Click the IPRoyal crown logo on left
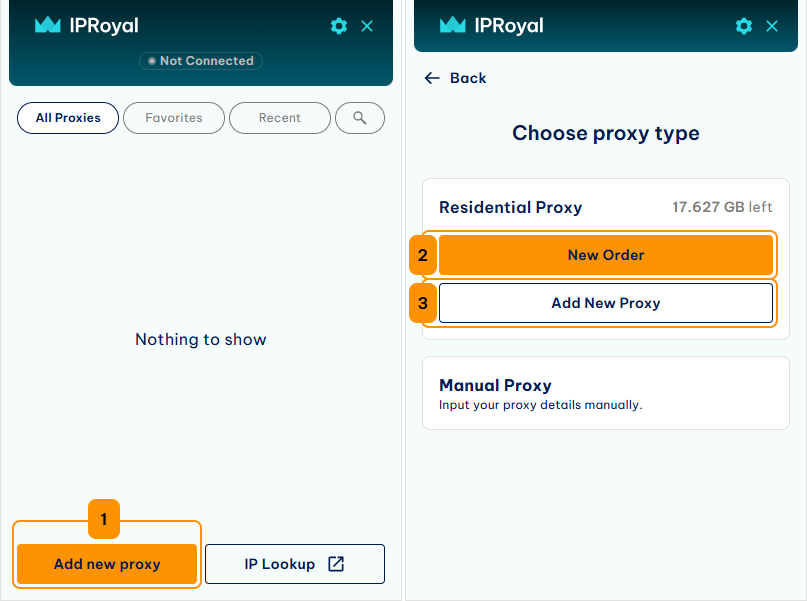The height and width of the screenshot is (601, 807). [48, 25]
